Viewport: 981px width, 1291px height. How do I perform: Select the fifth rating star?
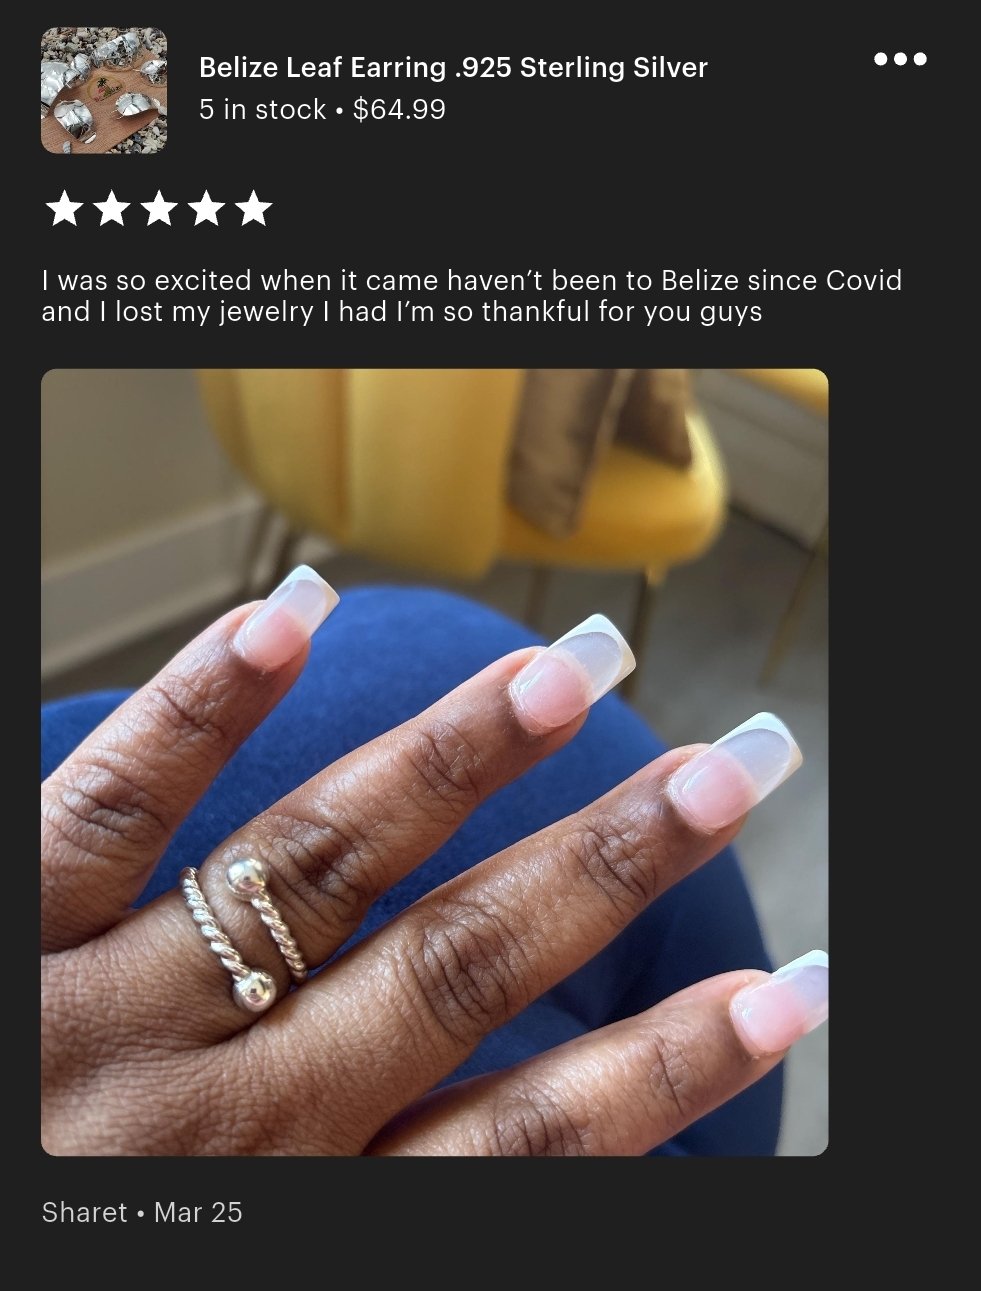click(253, 209)
